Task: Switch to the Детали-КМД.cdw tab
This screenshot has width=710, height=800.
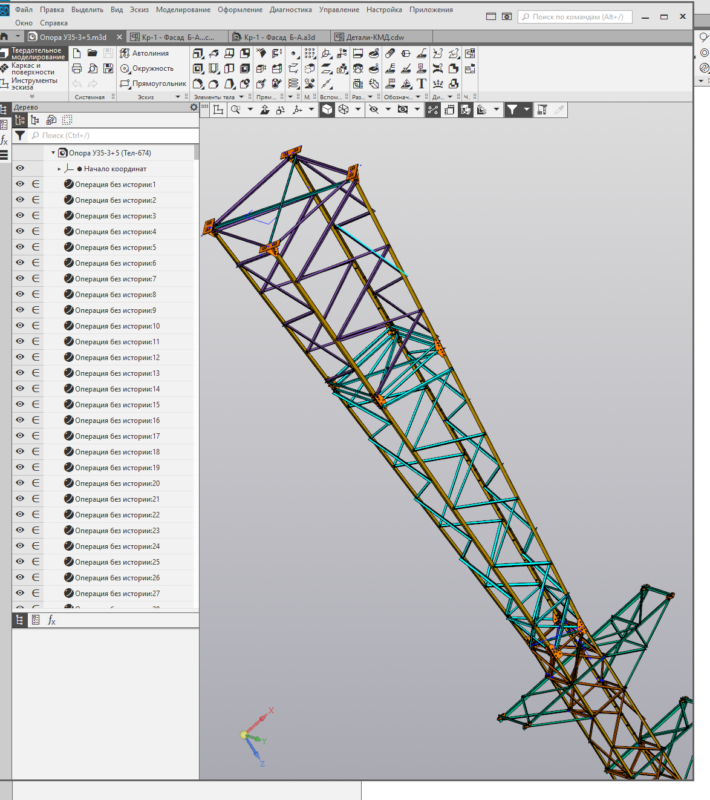Action: (374, 36)
